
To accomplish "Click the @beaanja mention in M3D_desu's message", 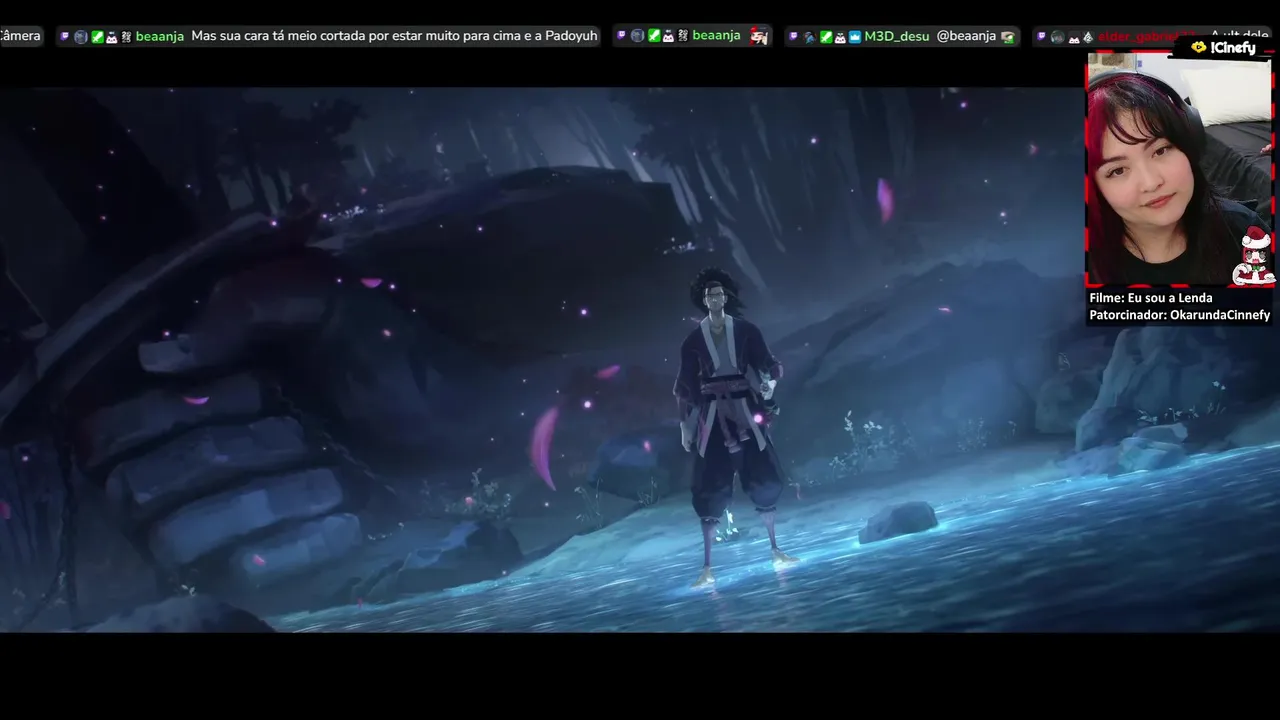I will [966, 36].
